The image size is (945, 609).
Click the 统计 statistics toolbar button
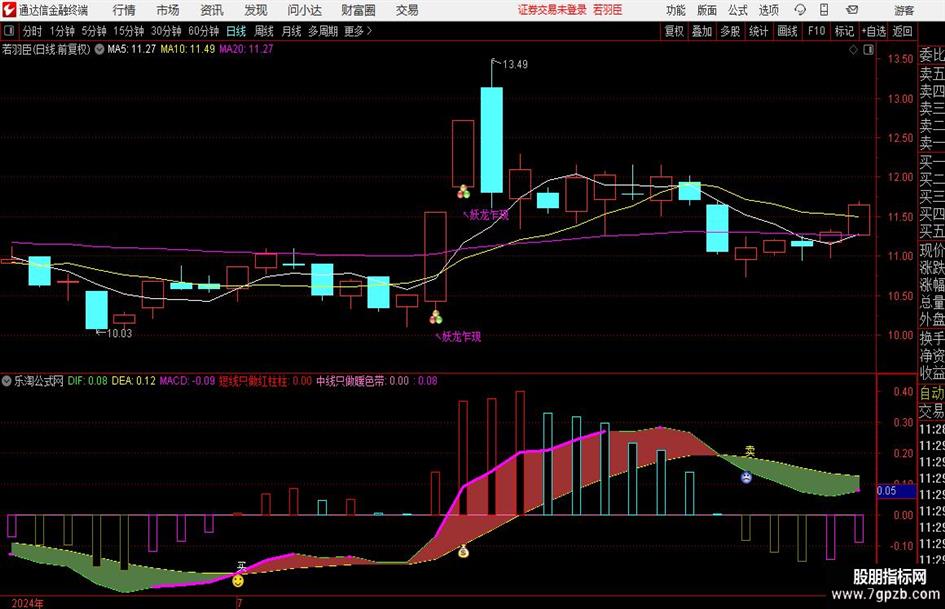759,31
